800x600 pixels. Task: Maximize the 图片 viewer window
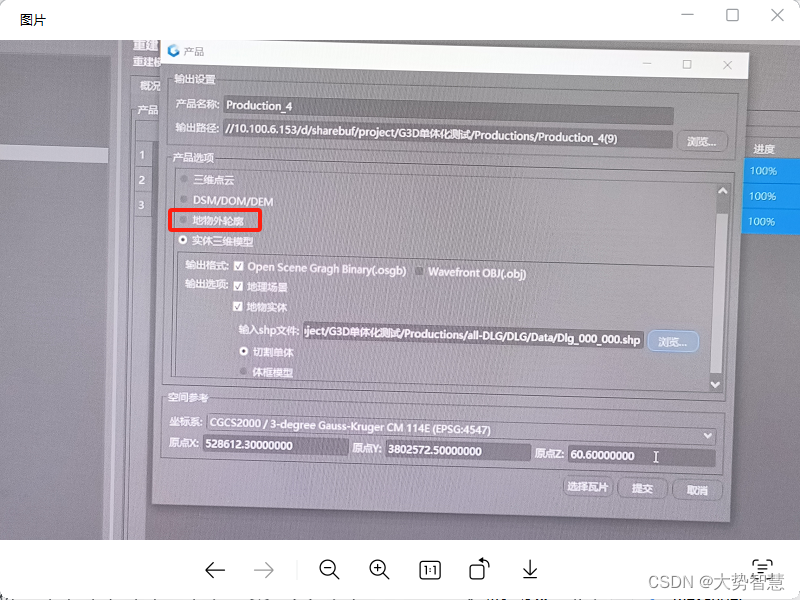click(732, 15)
